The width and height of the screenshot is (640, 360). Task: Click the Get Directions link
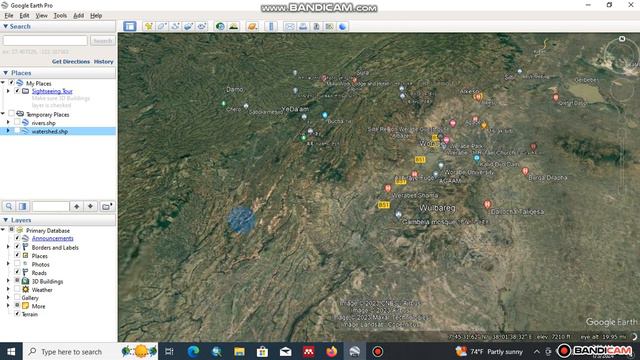click(71, 61)
